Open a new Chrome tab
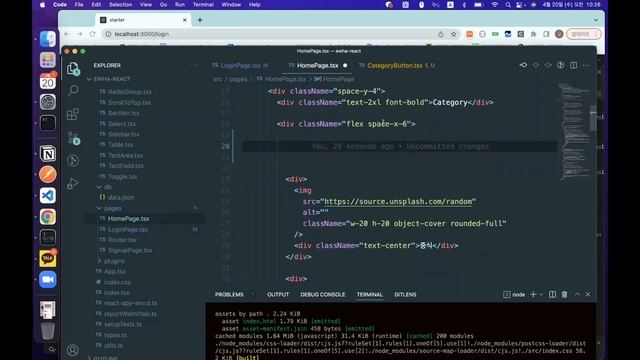Viewport: 640px width, 360px height. tap(200, 20)
